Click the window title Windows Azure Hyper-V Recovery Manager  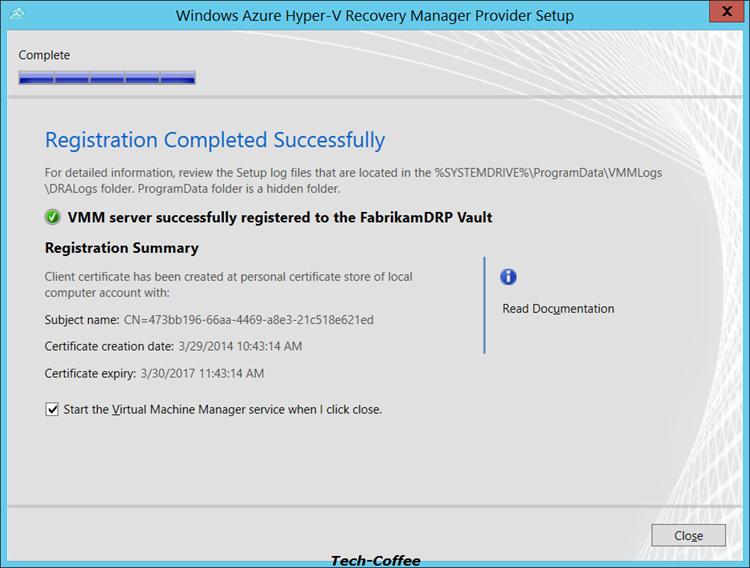(x=375, y=15)
